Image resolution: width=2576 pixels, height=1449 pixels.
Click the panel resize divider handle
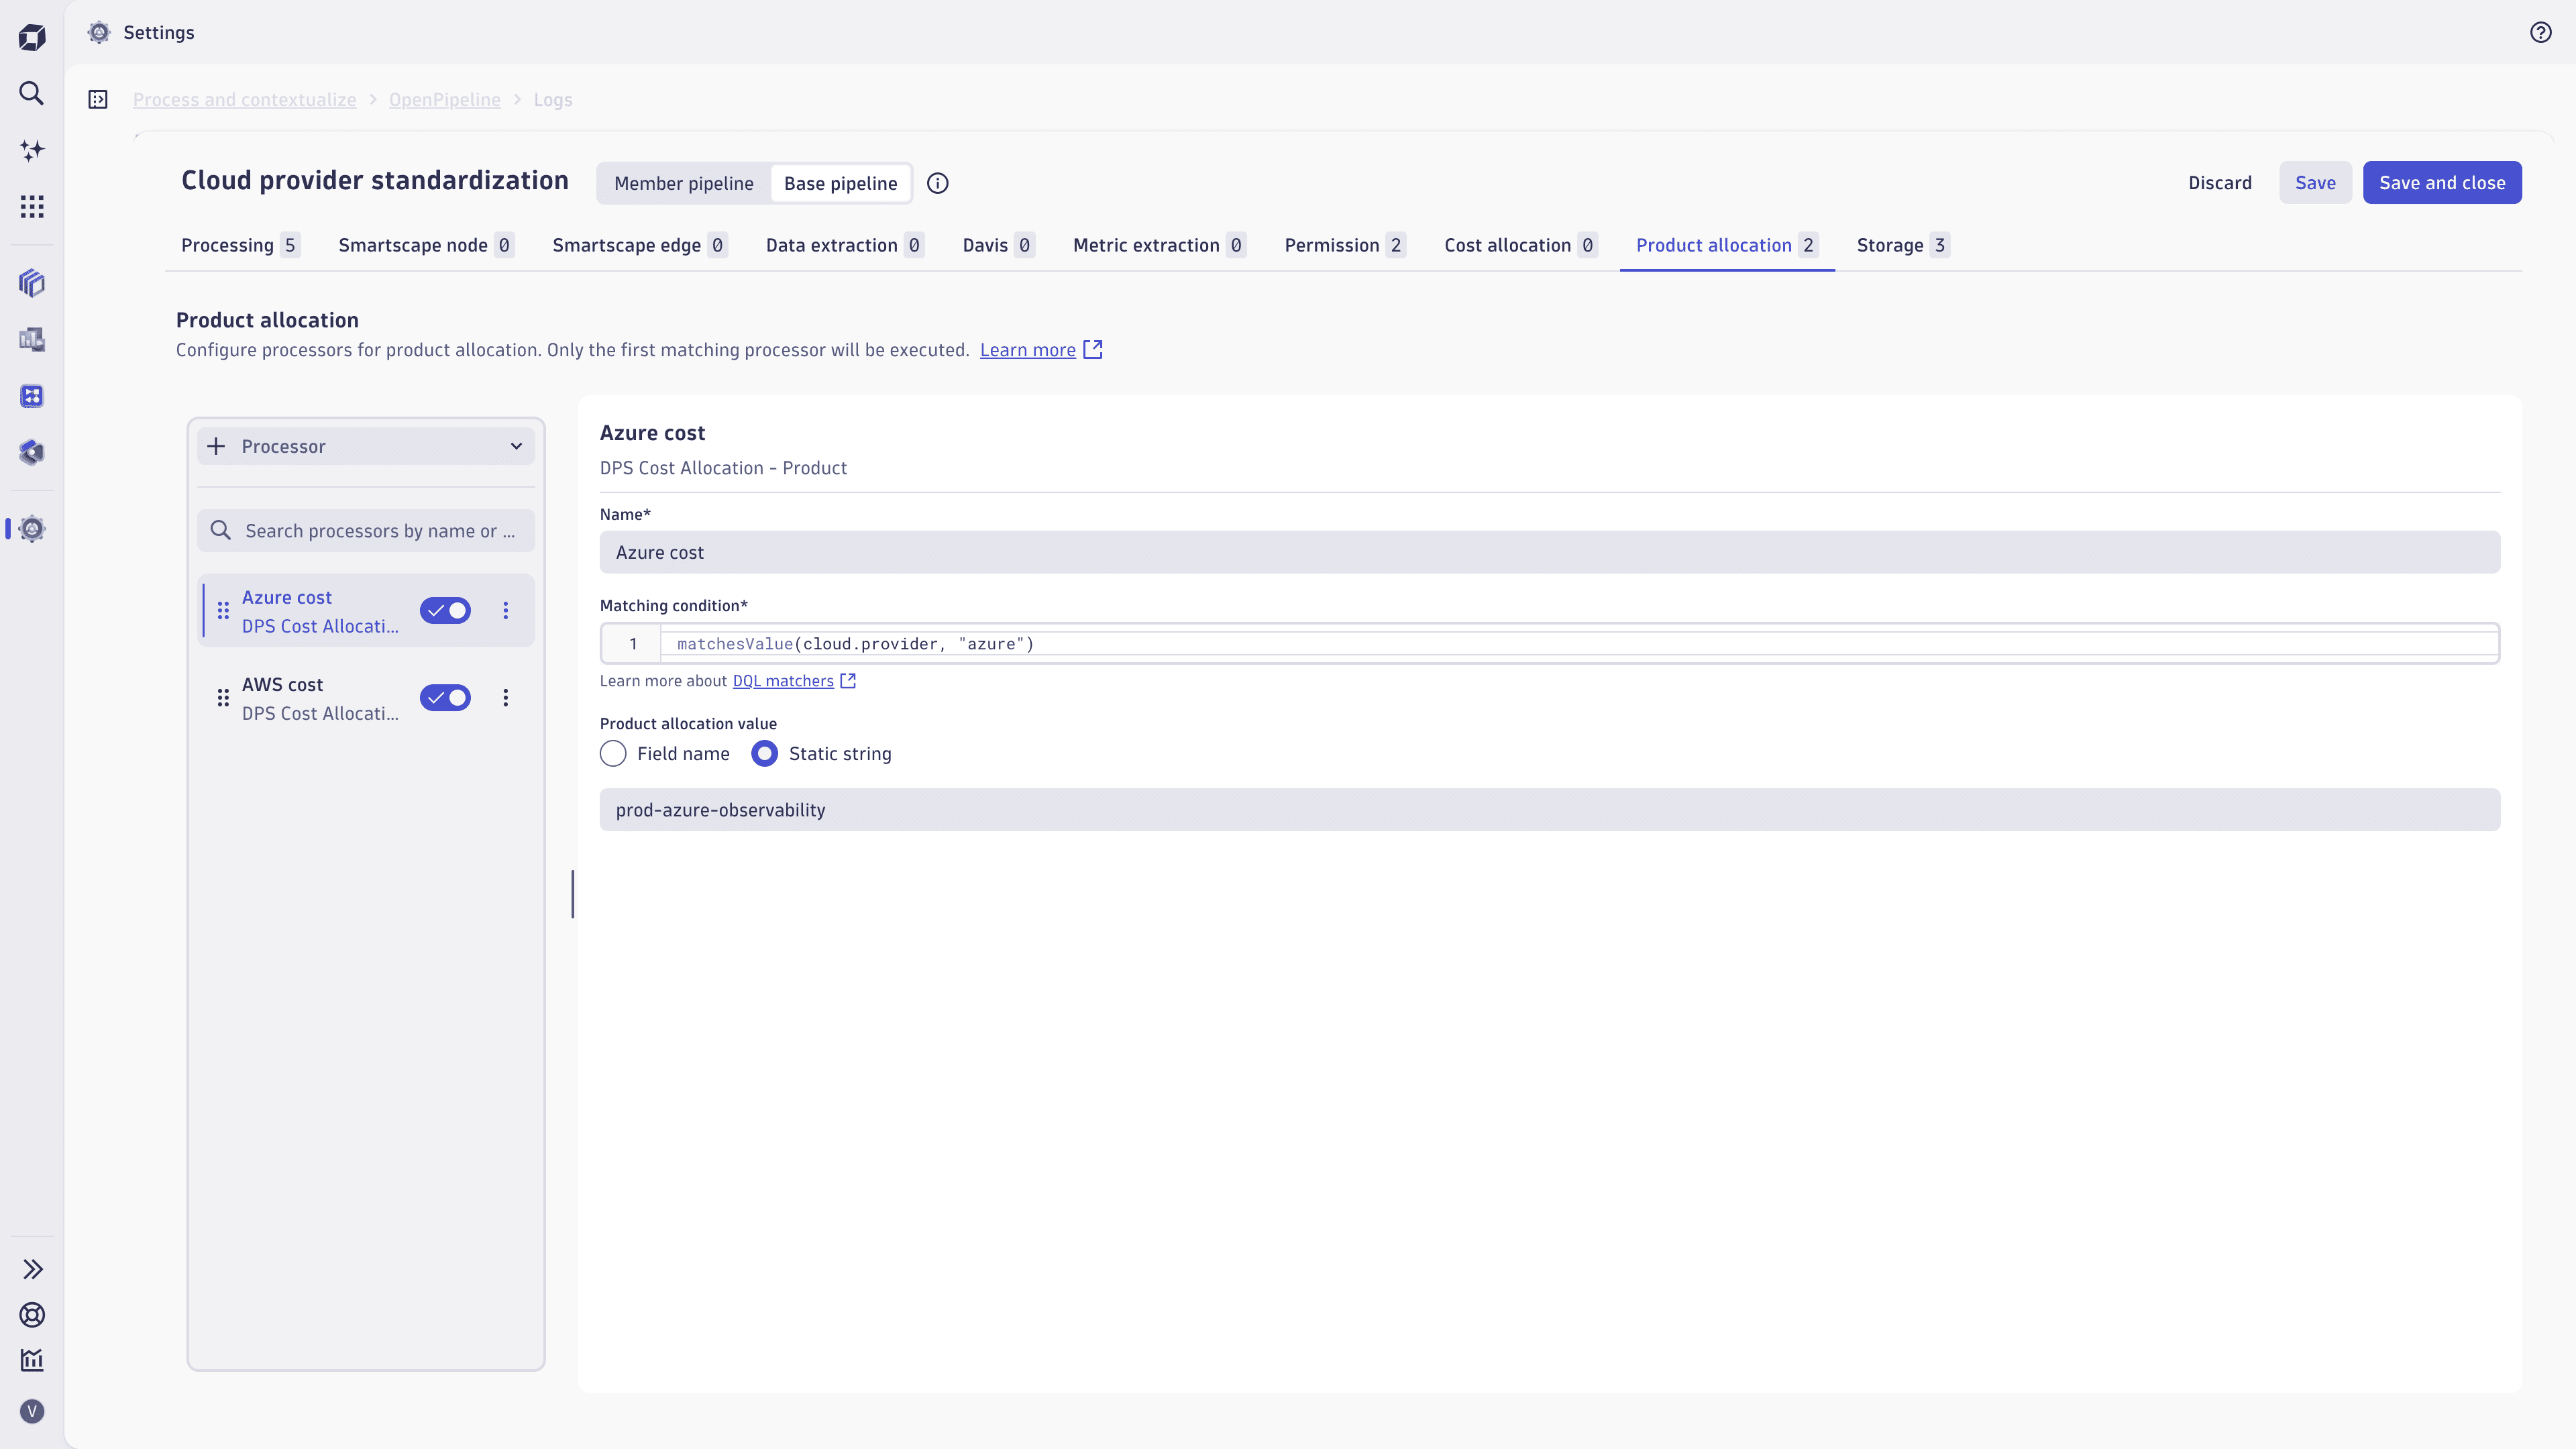pos(573,894)
